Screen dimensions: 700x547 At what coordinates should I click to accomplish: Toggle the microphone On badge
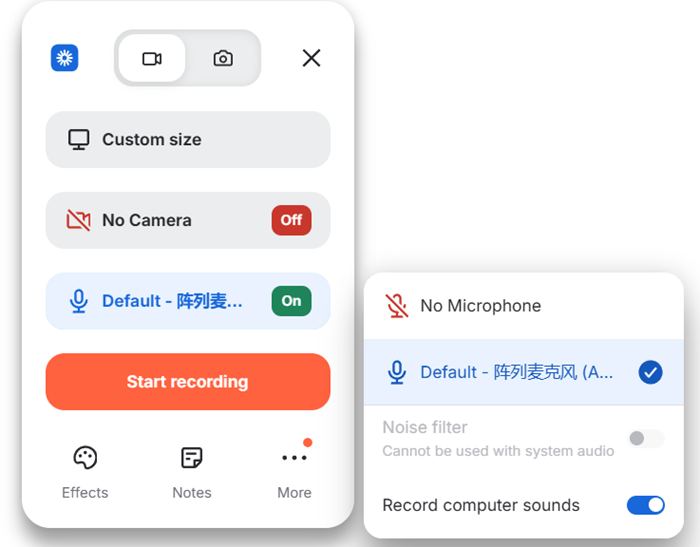[292, 301]
